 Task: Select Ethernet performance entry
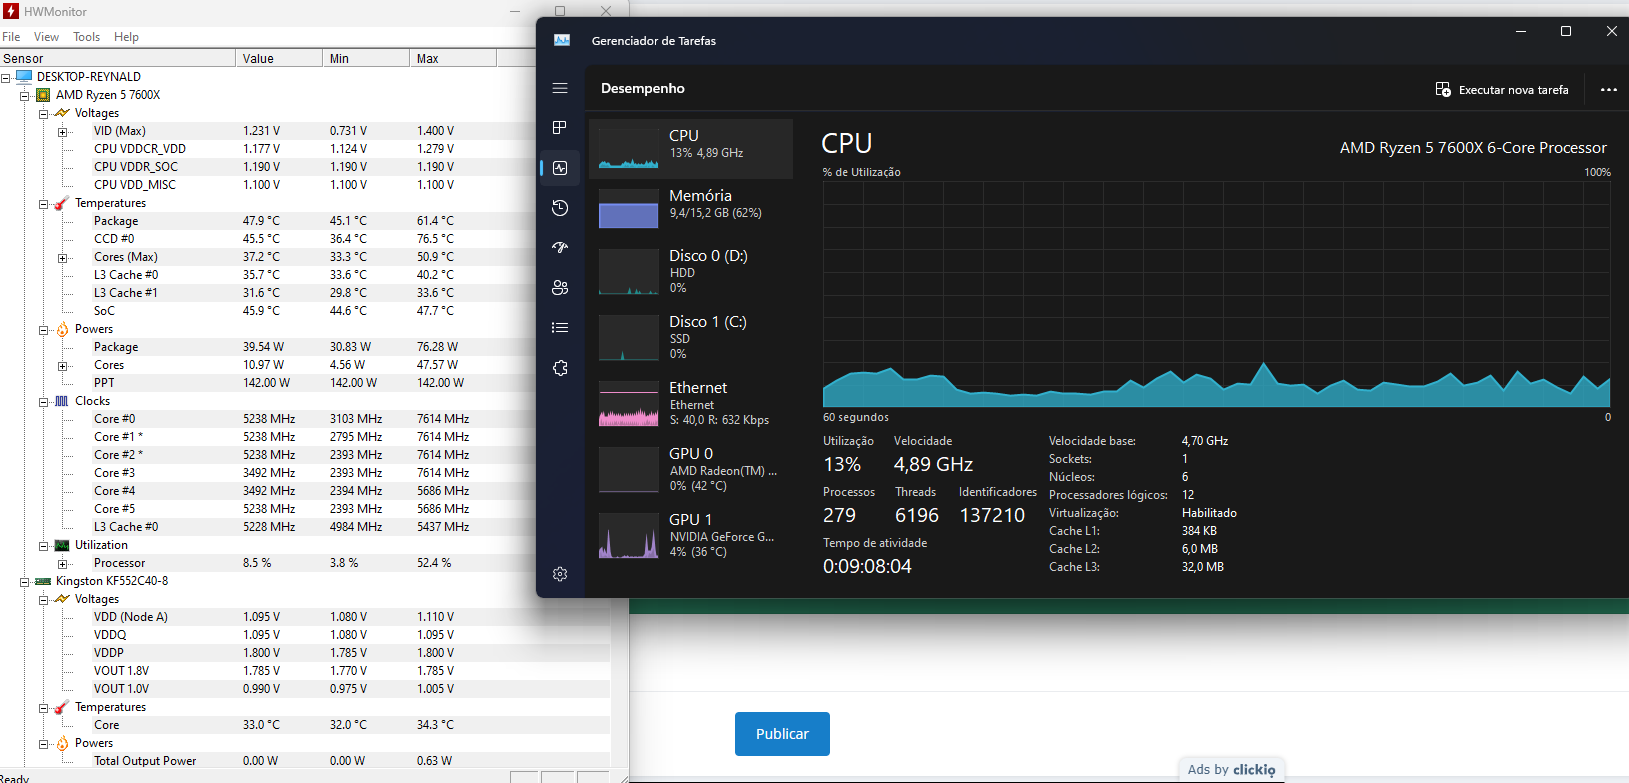(691, 403)
